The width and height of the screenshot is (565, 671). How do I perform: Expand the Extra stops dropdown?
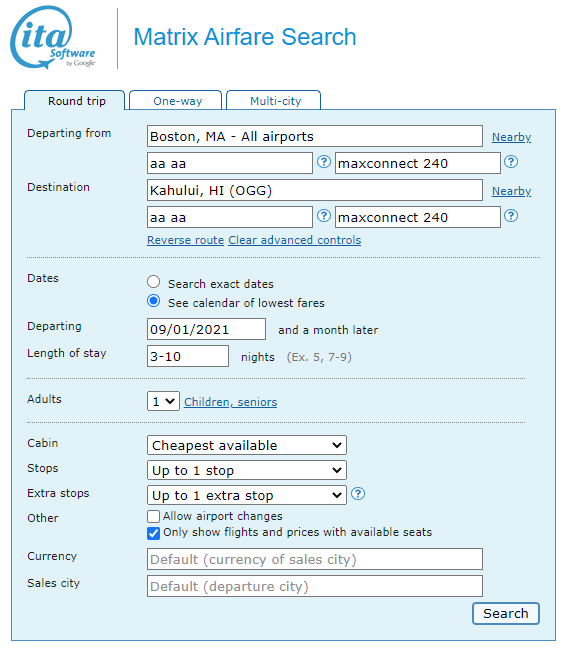point(247,495)
